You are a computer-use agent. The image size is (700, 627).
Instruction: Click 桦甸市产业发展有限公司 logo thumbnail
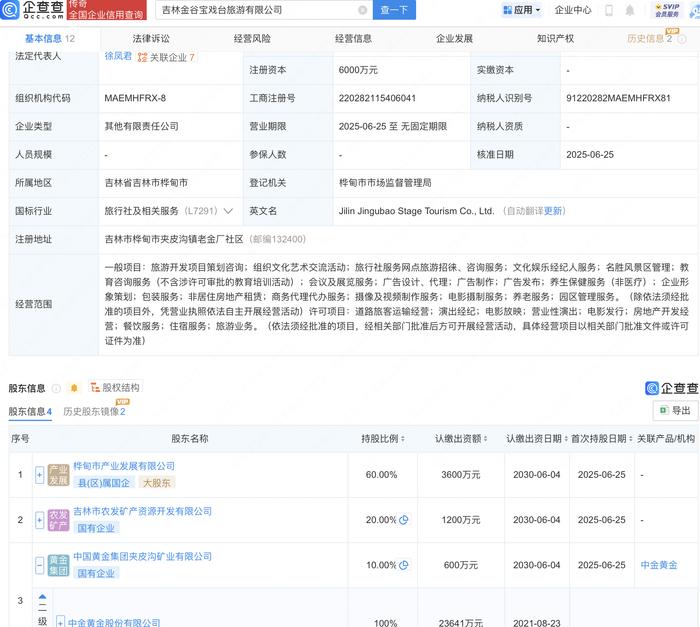tap(58, 475)
